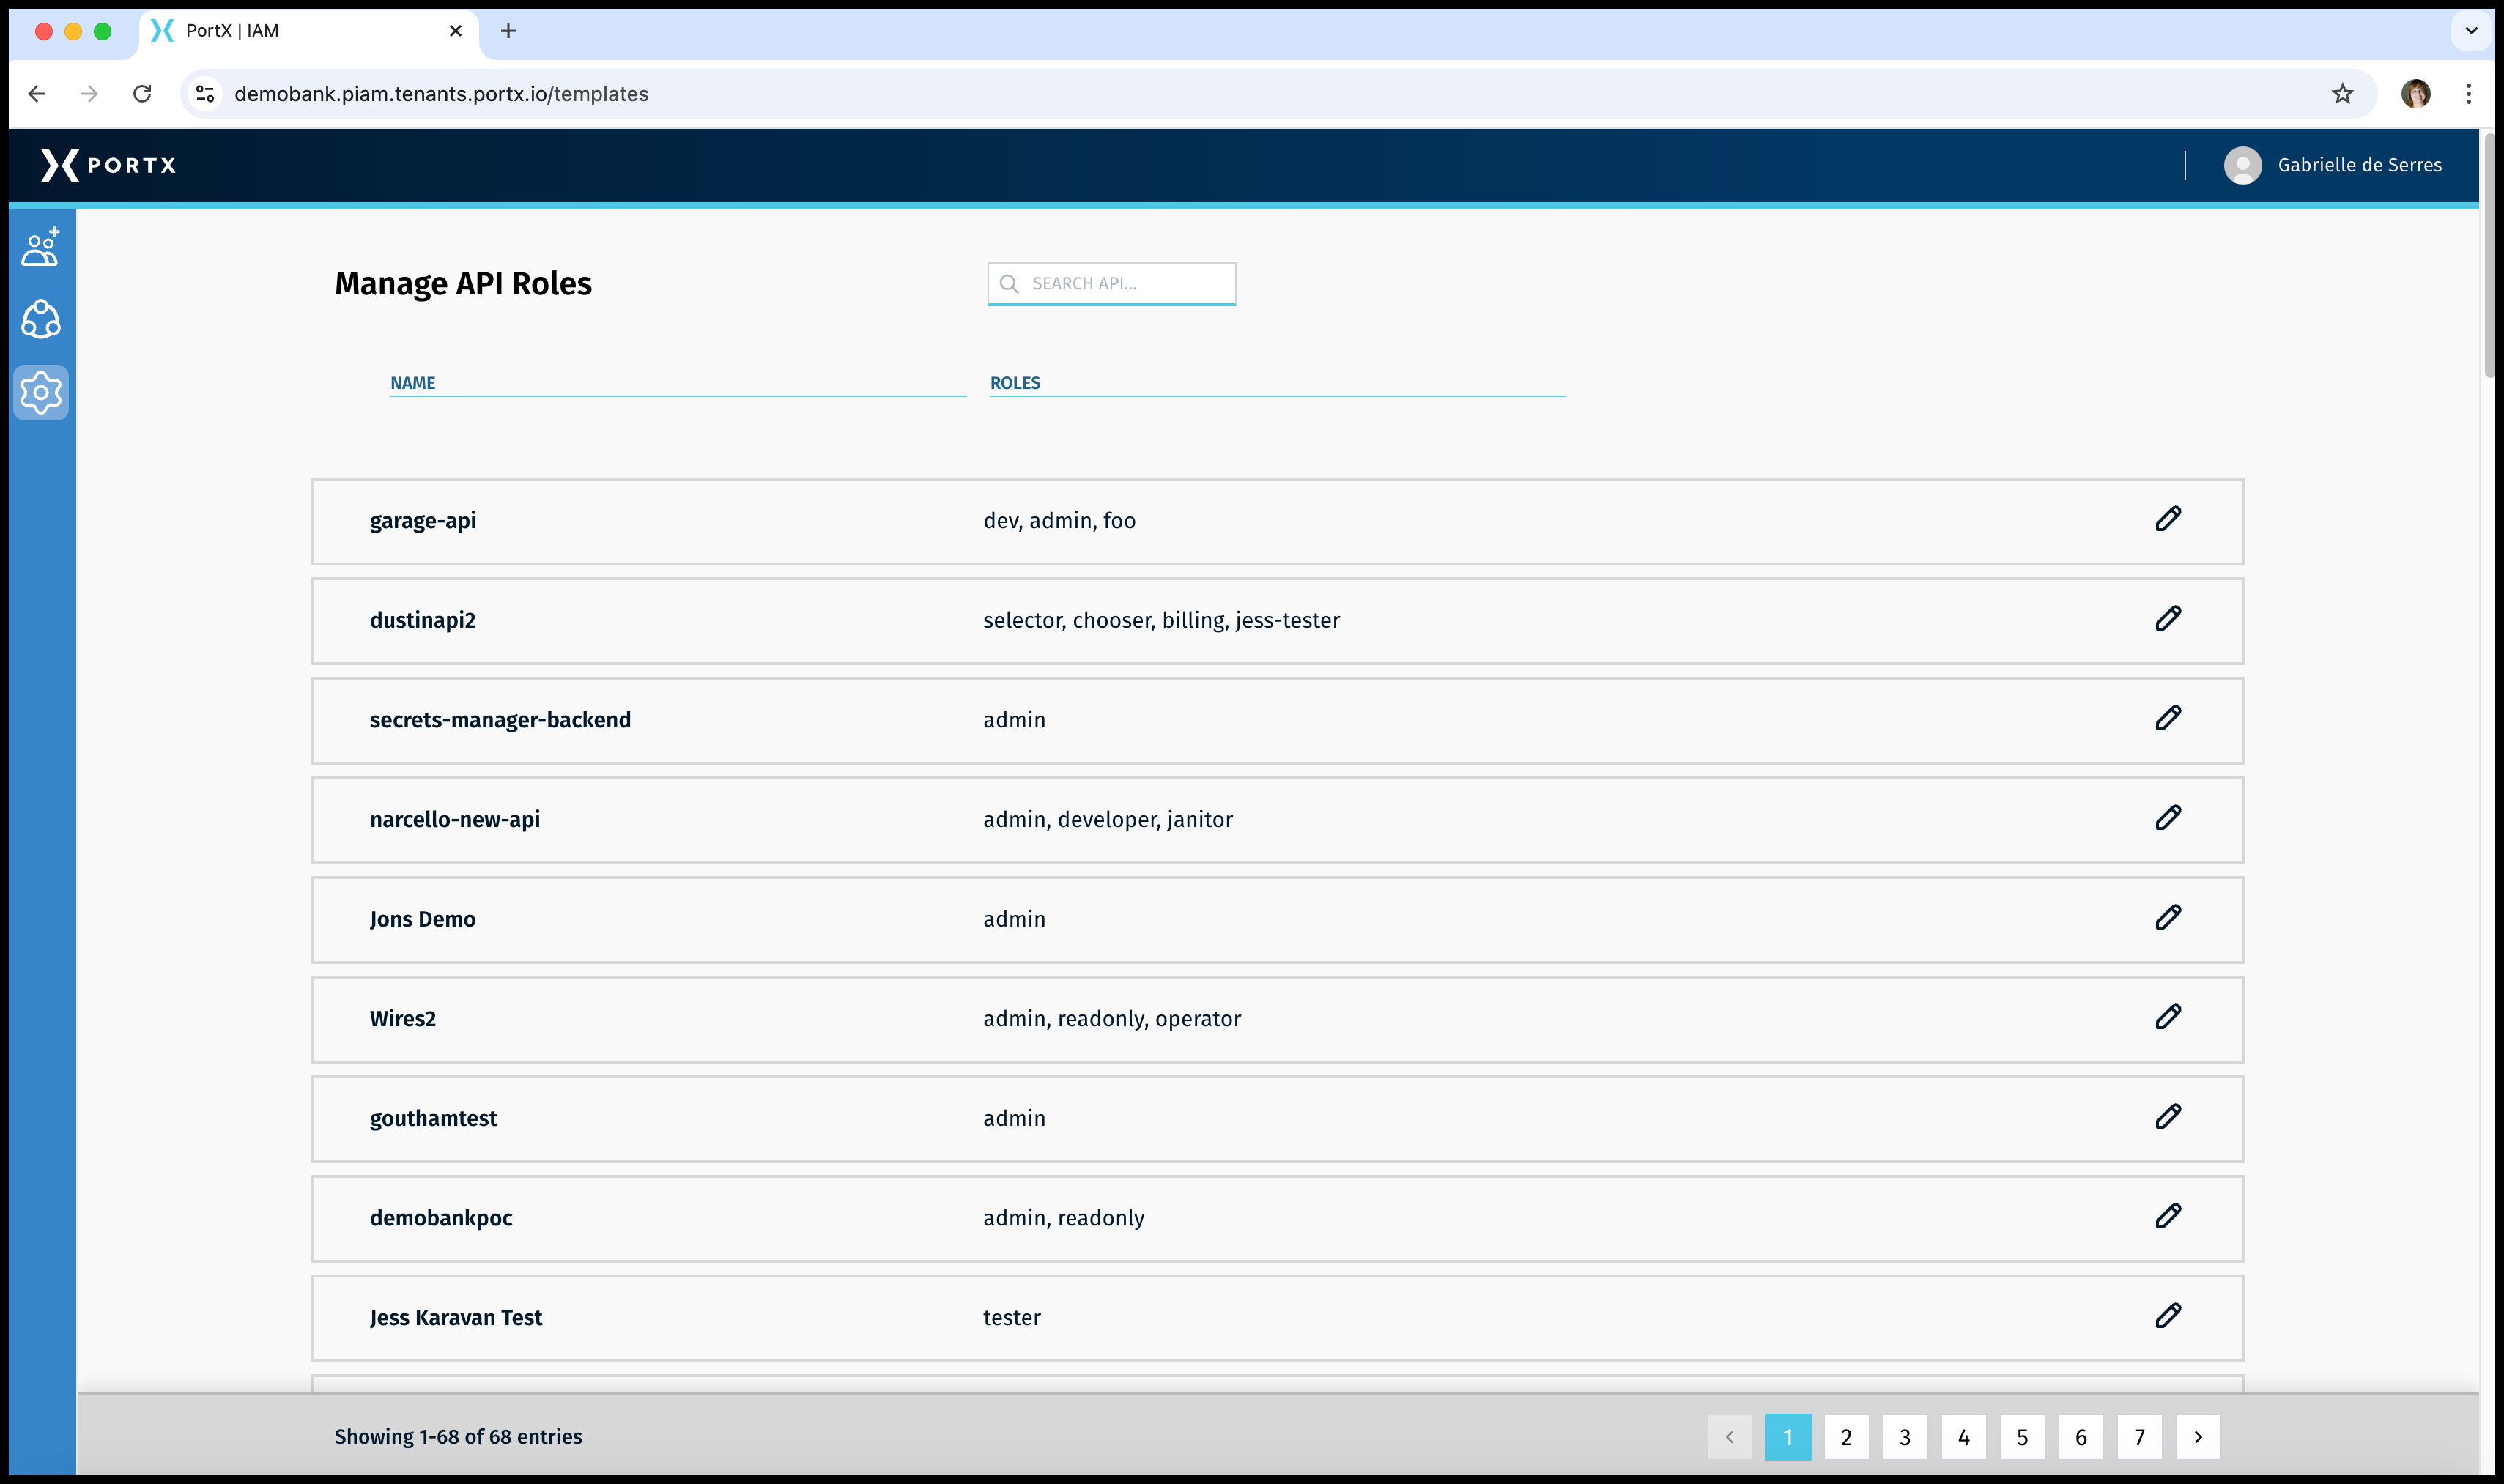Click the Gabrielle de Serres profile avatar
Viewport: 2504px width, 1484px height.
tap(2243, 165)
